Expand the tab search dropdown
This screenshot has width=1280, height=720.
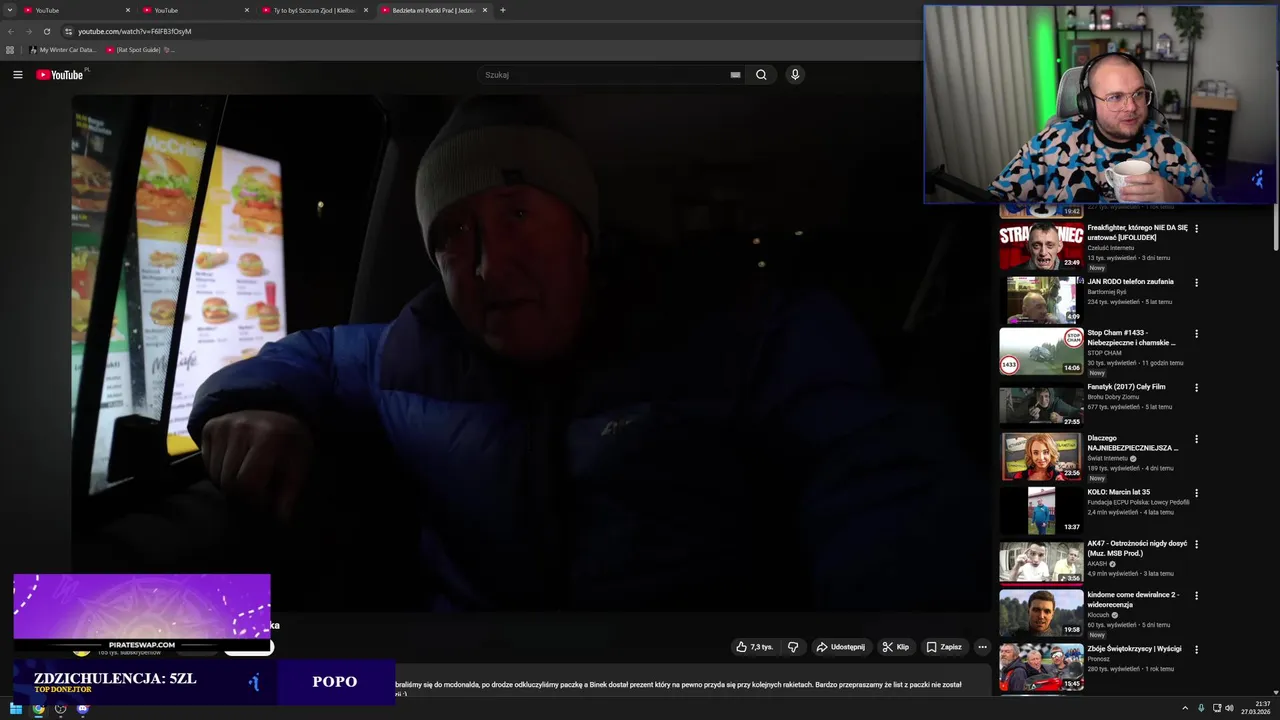coord(10,10)
